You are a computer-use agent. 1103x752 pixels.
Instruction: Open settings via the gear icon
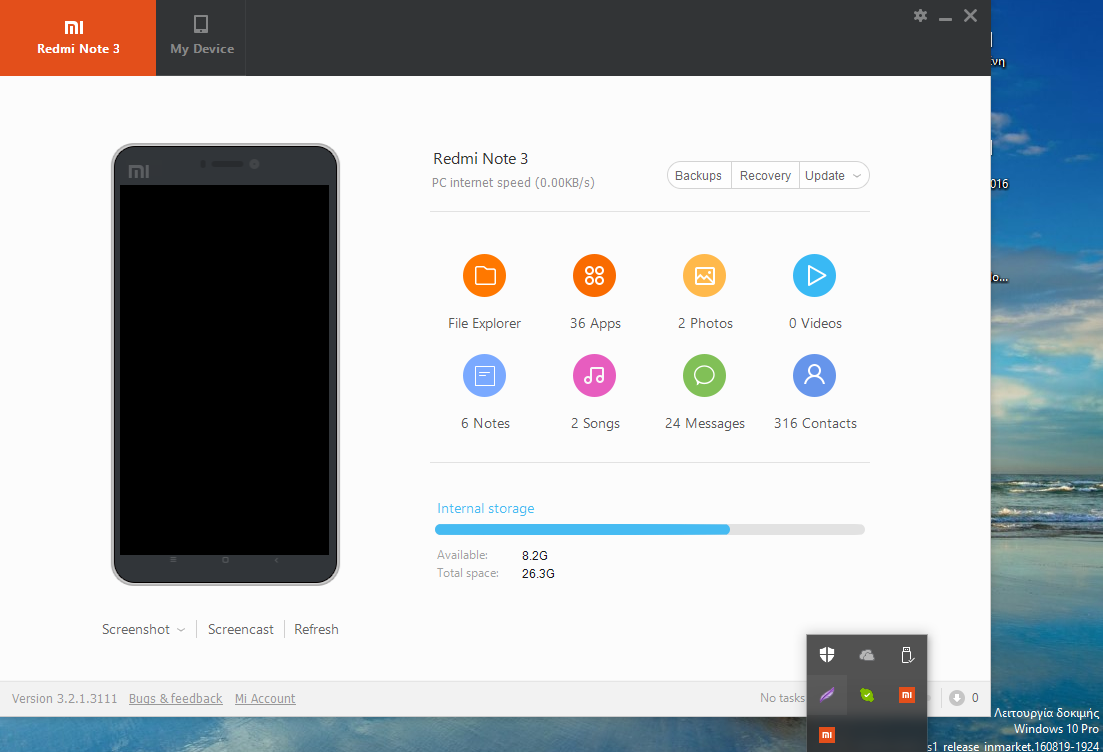point(920,16)
